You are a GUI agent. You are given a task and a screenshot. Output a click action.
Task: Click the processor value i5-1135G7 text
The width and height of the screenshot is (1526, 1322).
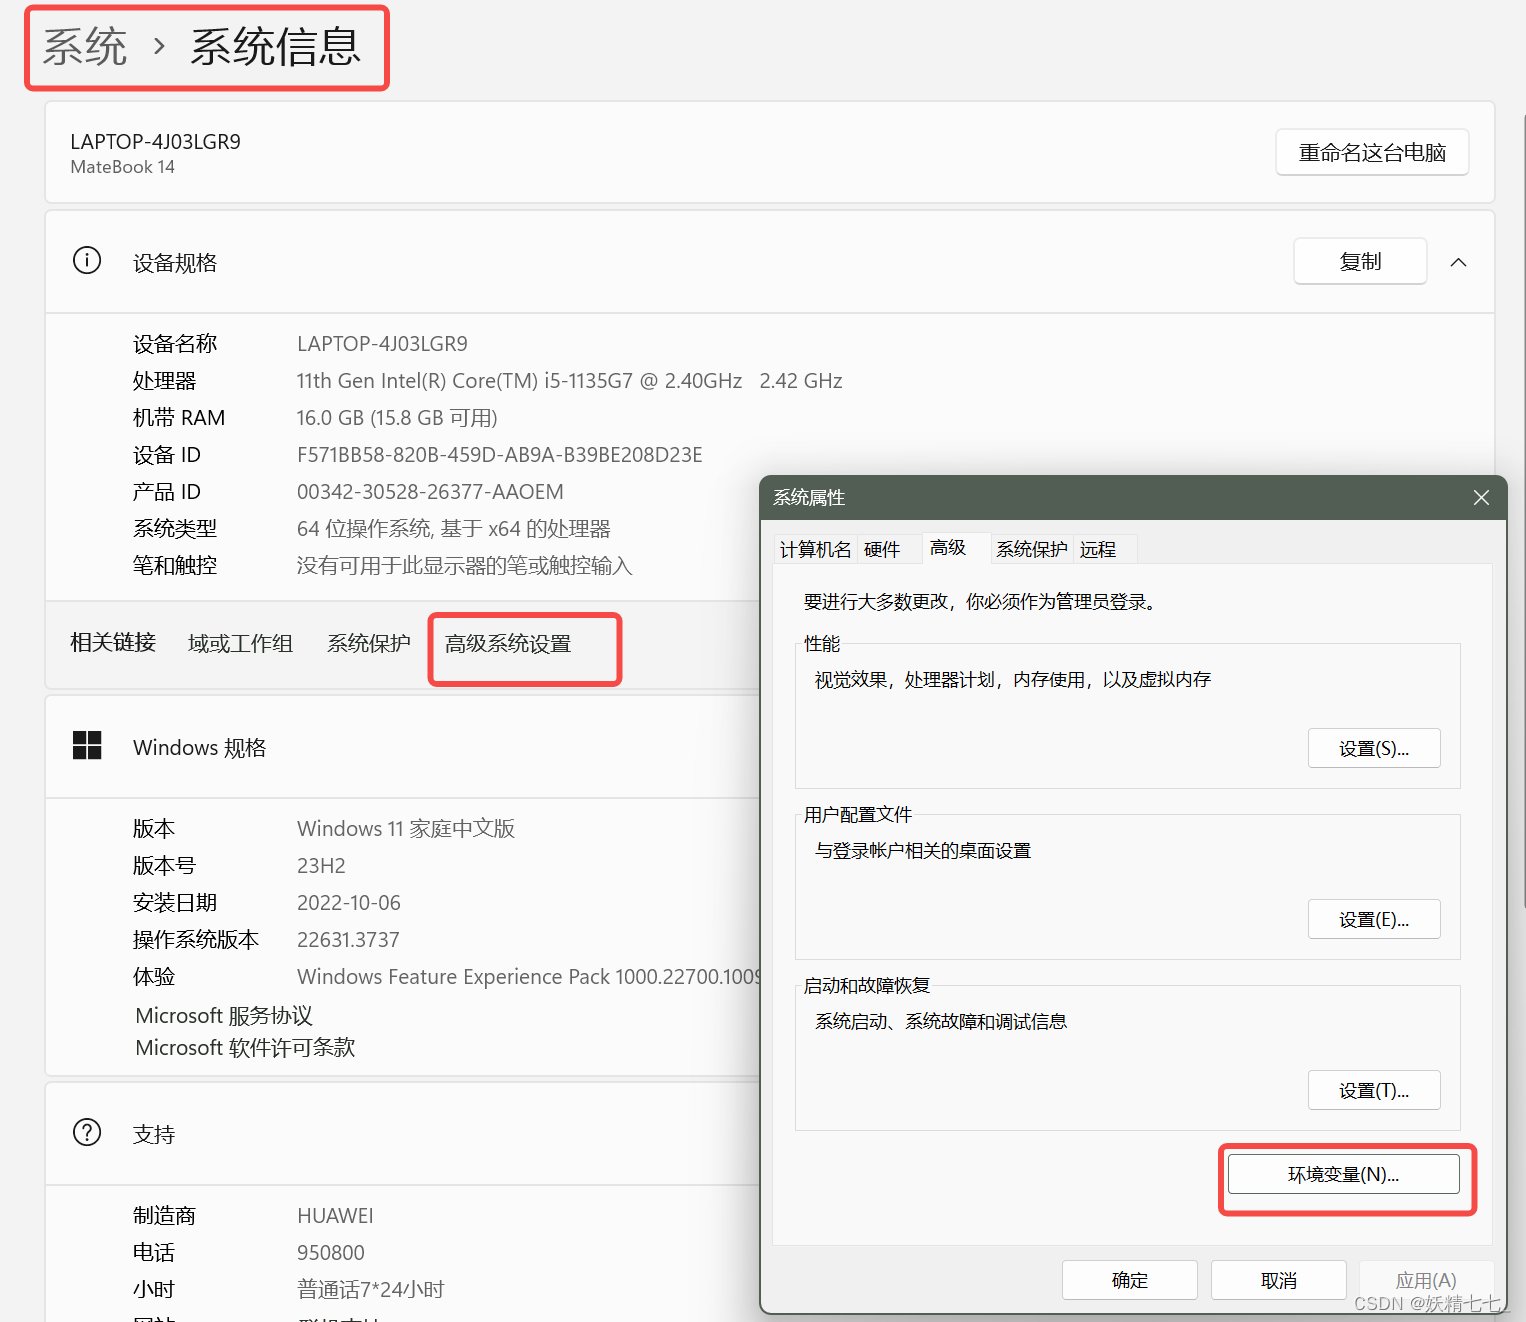tap(570, 381)
